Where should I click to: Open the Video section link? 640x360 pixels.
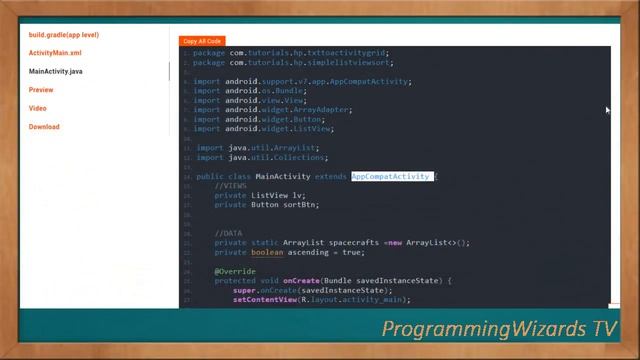coord(38,108)
